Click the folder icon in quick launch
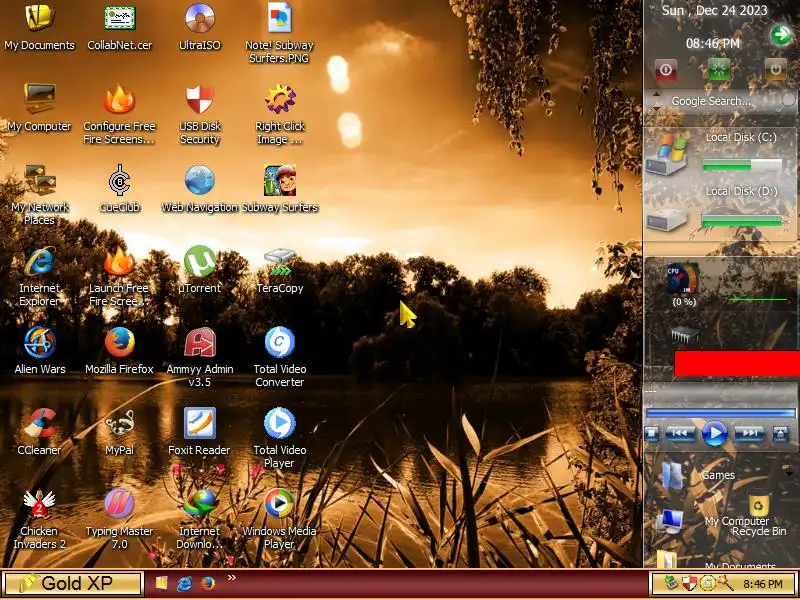This screenshot has width=800, height=600. click(x=161, y=584)
